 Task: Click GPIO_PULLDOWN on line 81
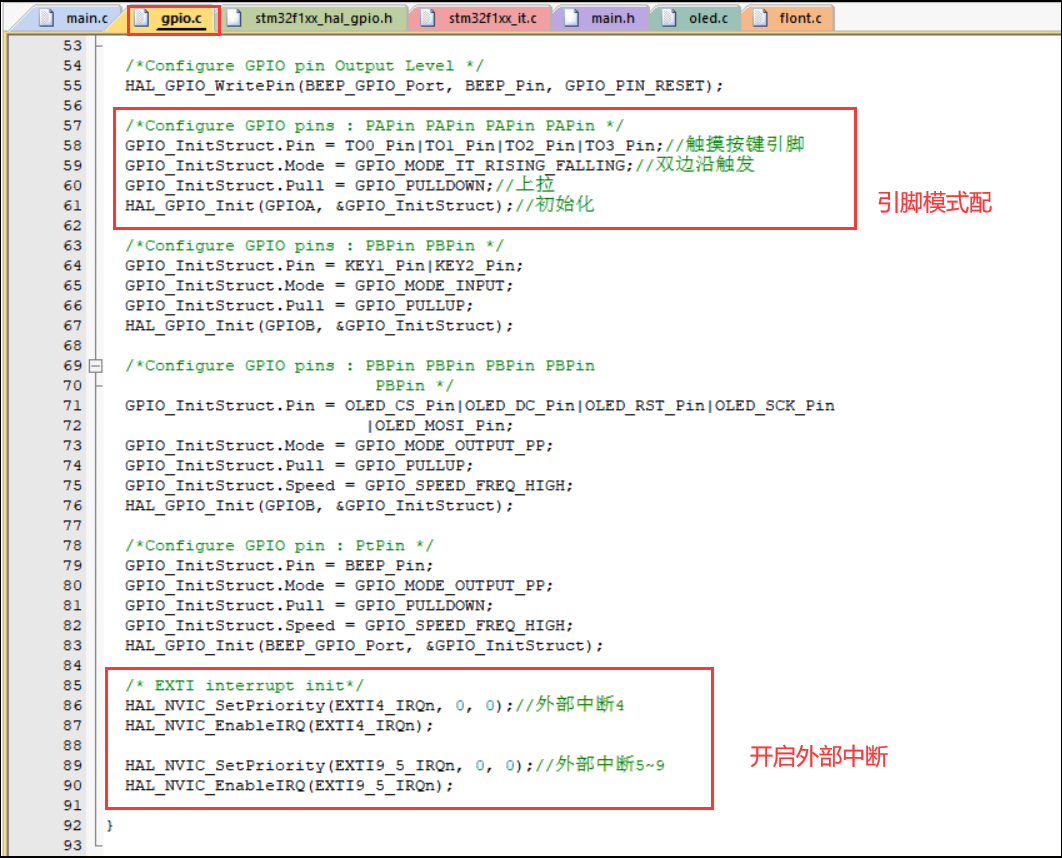[420, 605]
